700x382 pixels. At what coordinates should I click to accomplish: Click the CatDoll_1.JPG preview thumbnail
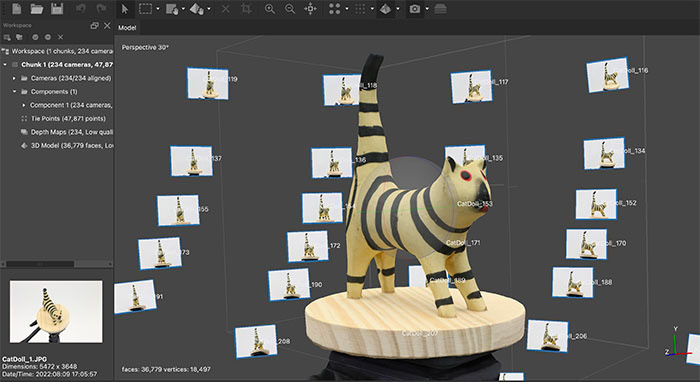56,311
